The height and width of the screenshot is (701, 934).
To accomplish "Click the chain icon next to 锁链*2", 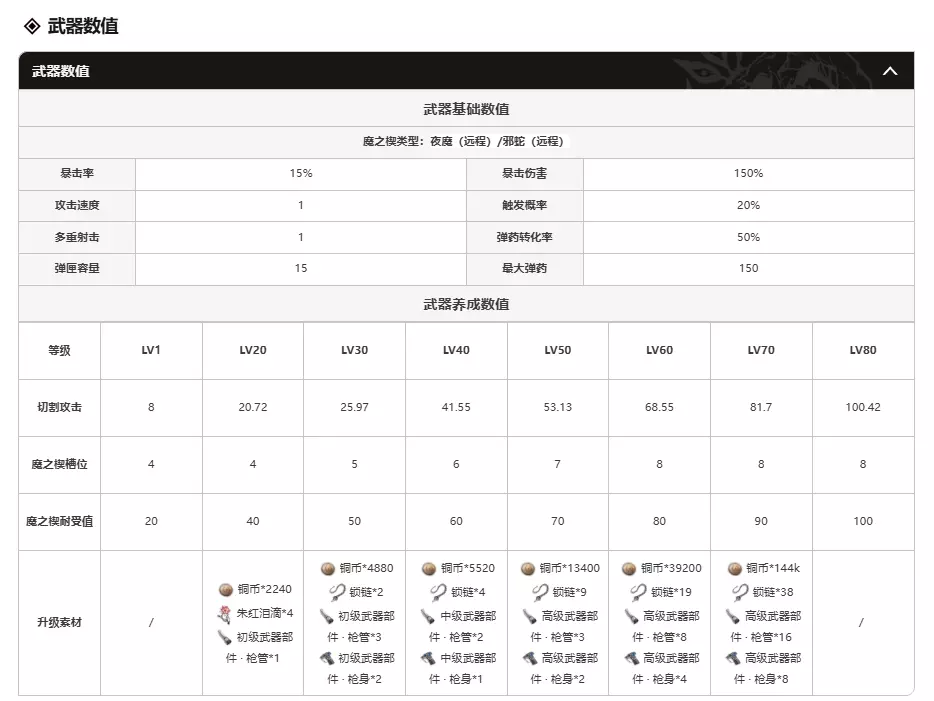I will click(337, 592).
